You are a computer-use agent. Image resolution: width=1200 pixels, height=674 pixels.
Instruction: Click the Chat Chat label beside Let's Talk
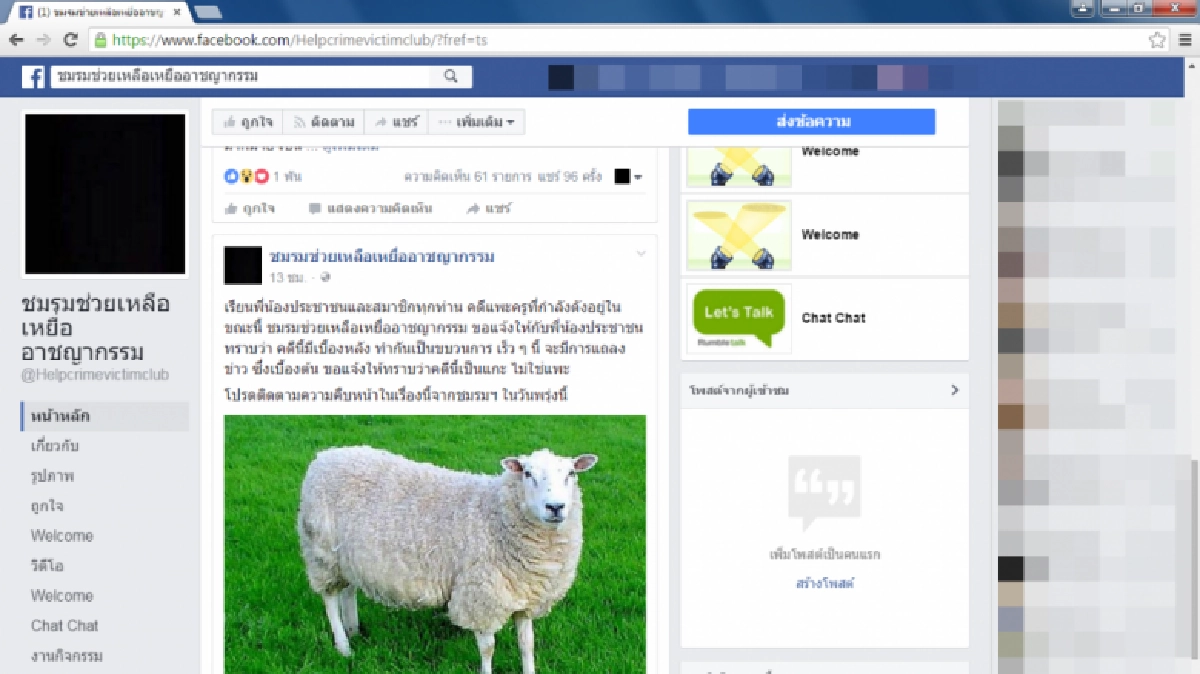(834, 318)
